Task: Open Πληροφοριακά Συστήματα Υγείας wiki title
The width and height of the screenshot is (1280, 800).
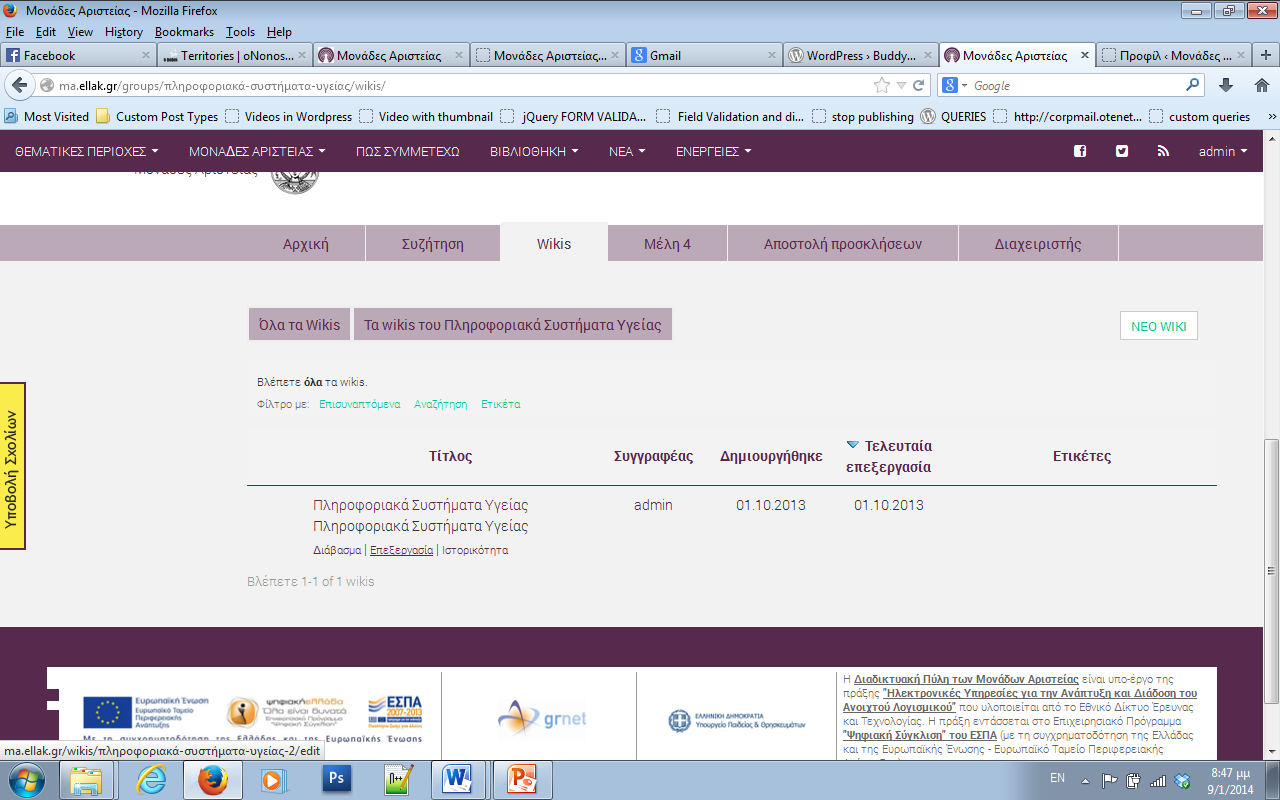Action: [x=421, y=505]
